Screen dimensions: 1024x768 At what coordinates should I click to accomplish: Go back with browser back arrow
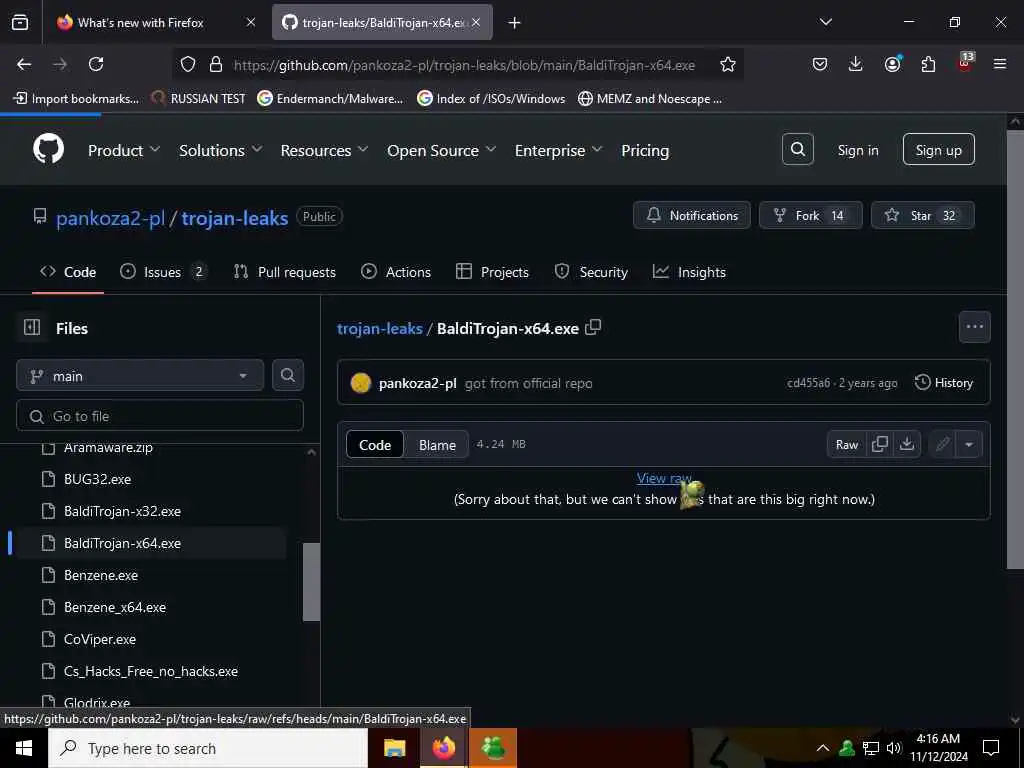click(x=24, y=64)
